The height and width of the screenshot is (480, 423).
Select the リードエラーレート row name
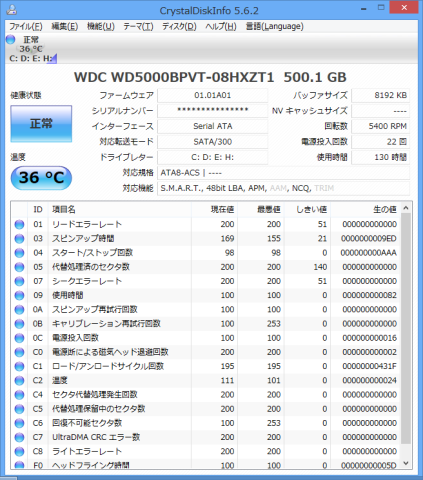(x=87, y=224)
